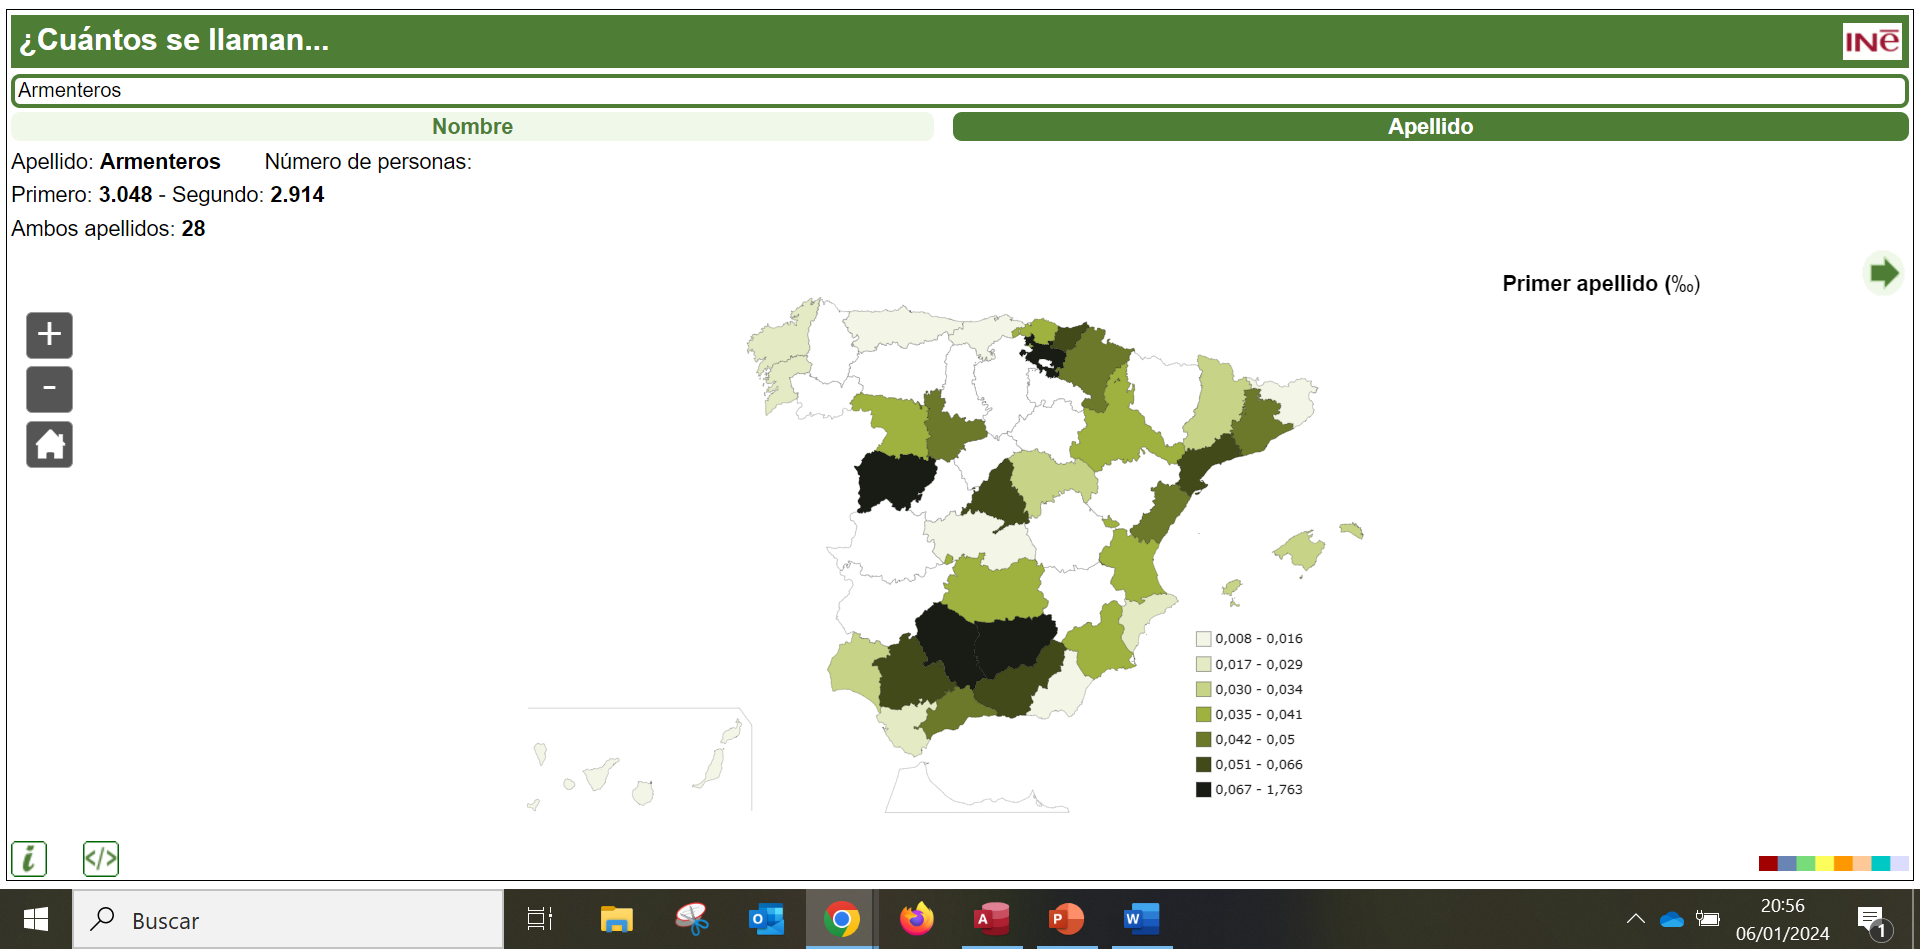Zoom in on the map with plus button
The width and height of the screenshot is (1920, 949).
[49, 335]
